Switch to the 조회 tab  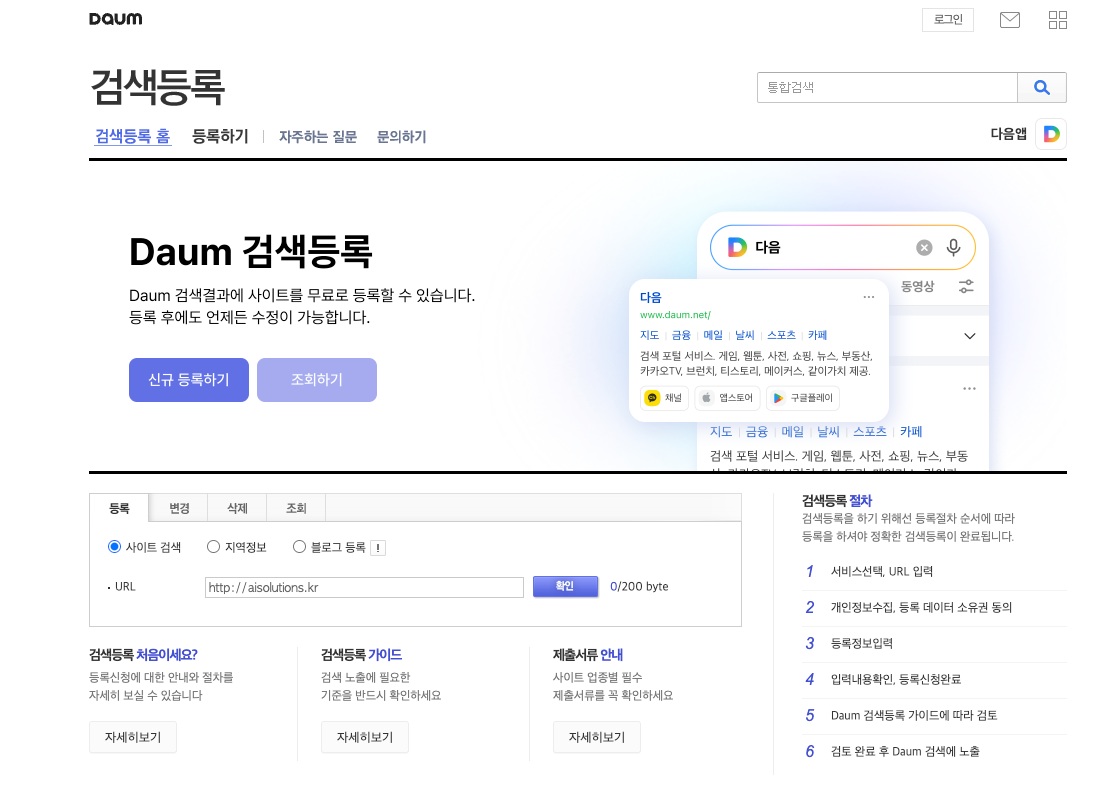tap(296, 508)
